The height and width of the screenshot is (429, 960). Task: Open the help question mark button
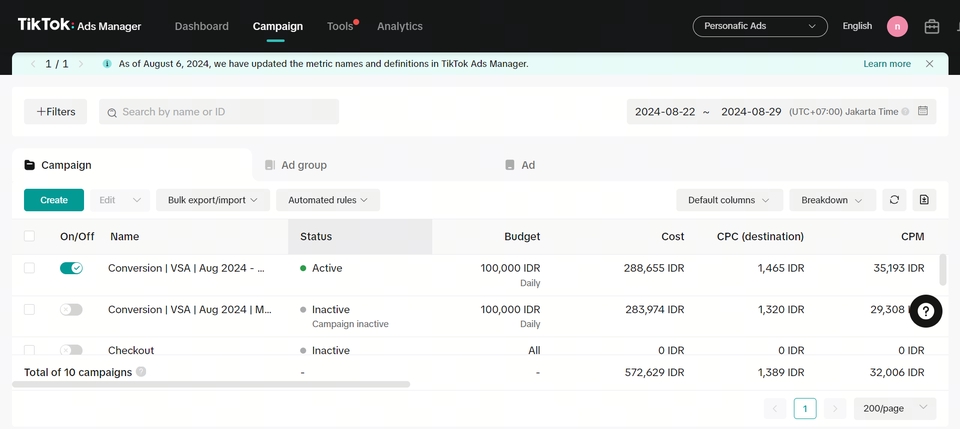(926, 311)
